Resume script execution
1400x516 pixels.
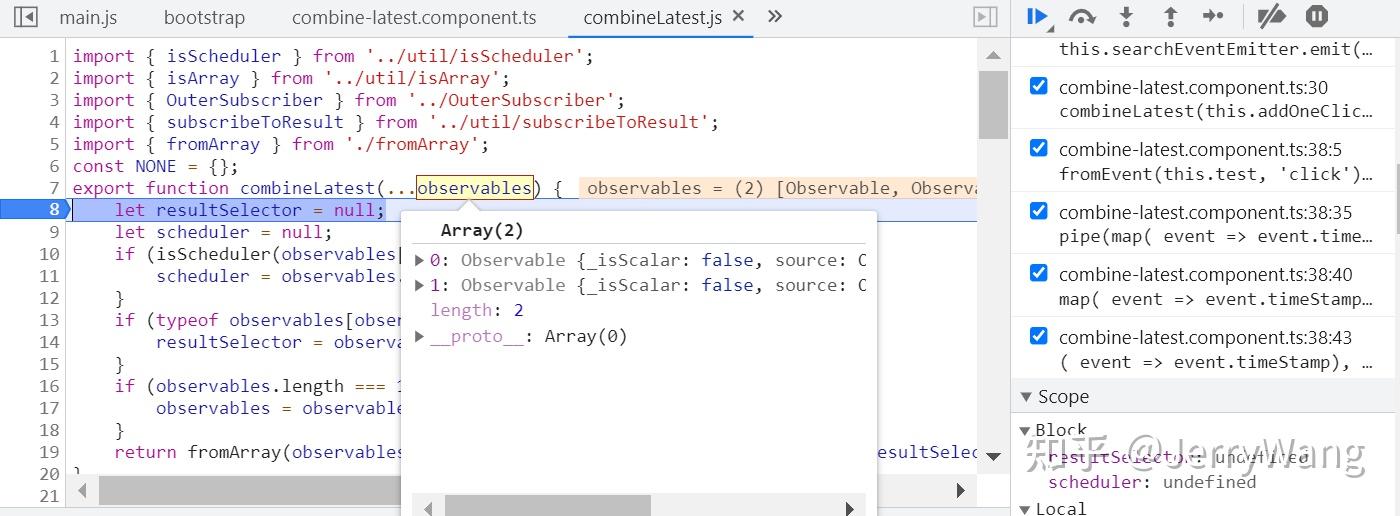(1037, 16)
